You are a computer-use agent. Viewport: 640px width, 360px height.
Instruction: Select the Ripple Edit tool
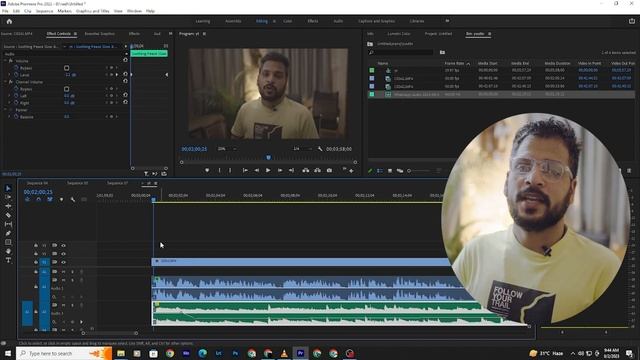pyautogui.click(x=8, y=206)
